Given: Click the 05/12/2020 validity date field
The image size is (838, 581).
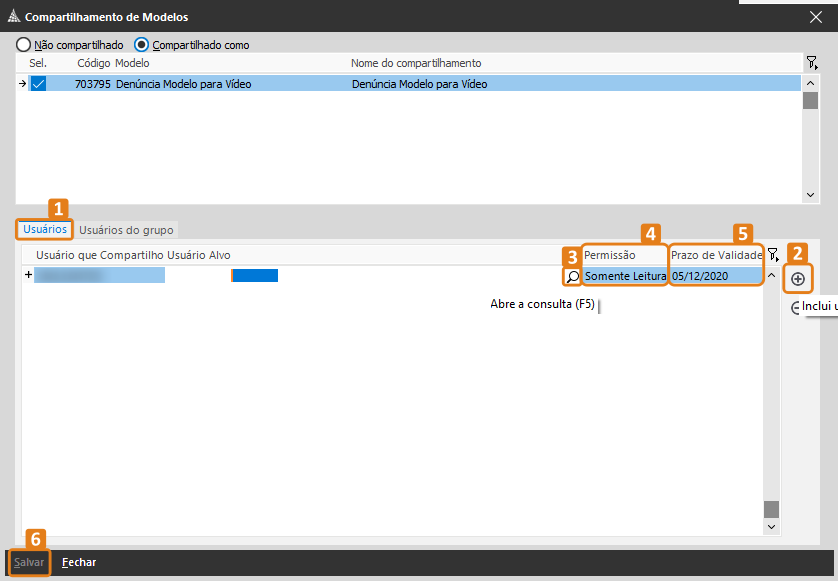Looking at the screenshot, I should (x=716, y=276).
